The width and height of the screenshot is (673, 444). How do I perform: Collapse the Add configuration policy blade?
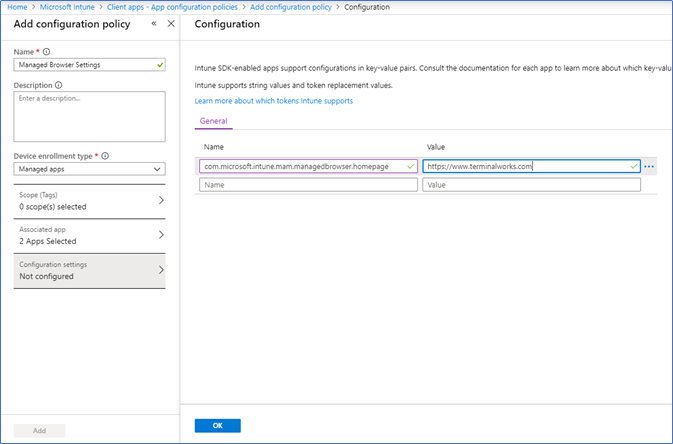pos(154,24)
